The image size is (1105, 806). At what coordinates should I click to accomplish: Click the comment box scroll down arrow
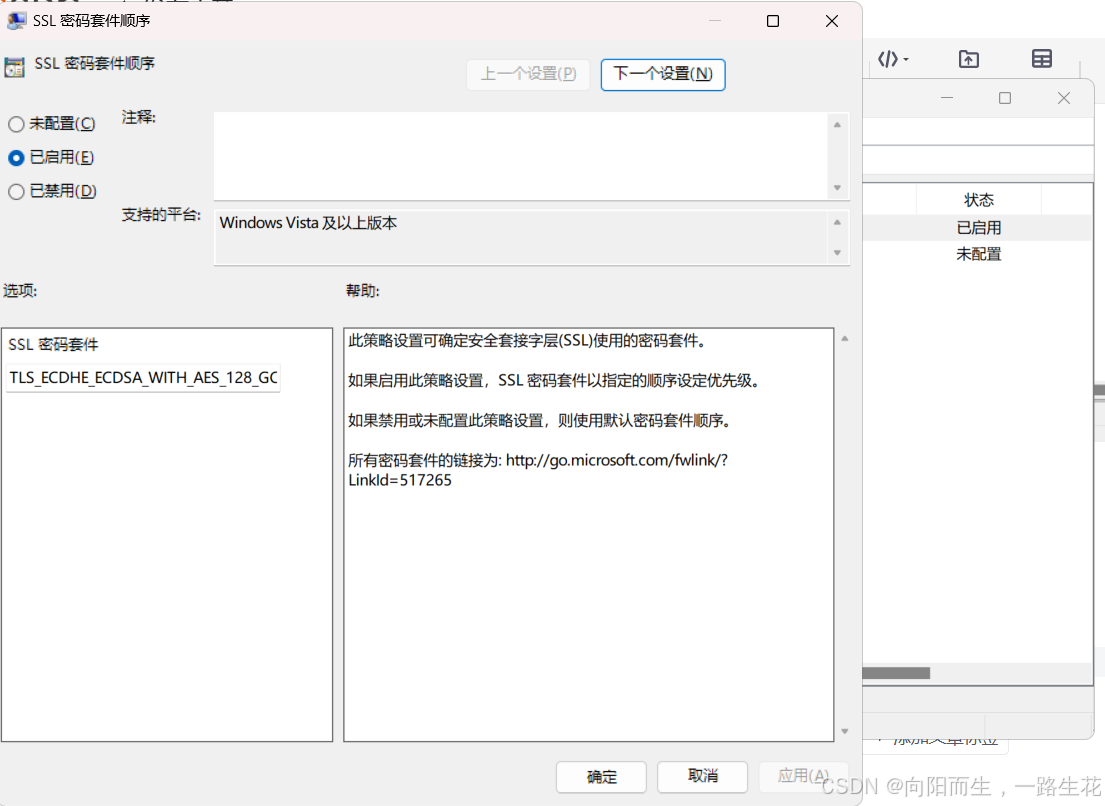(x=837, y=187)
